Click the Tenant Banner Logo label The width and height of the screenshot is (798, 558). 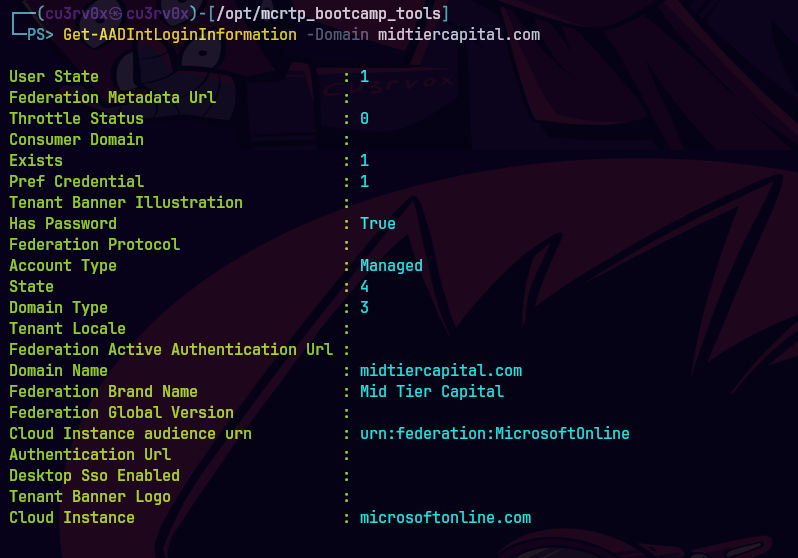pos(90,496)
